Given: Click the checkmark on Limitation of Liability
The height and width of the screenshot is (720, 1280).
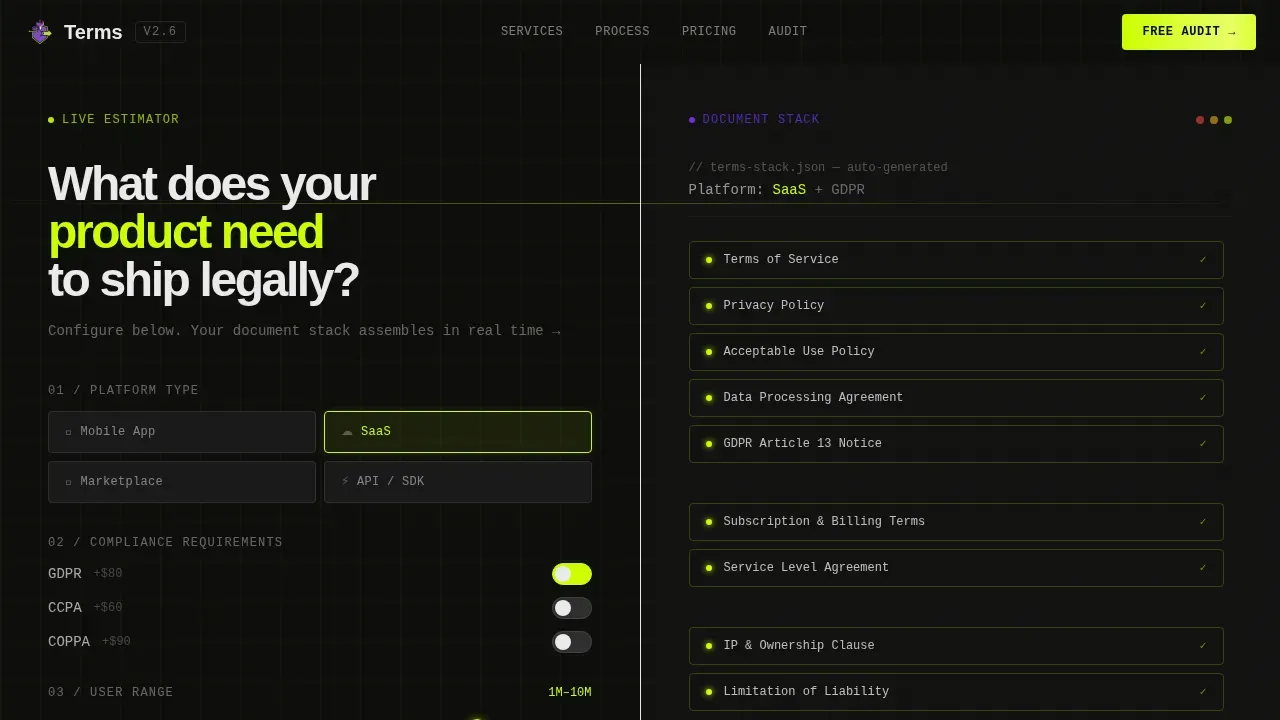Looking at the screenshot, I should [1203, 692].
